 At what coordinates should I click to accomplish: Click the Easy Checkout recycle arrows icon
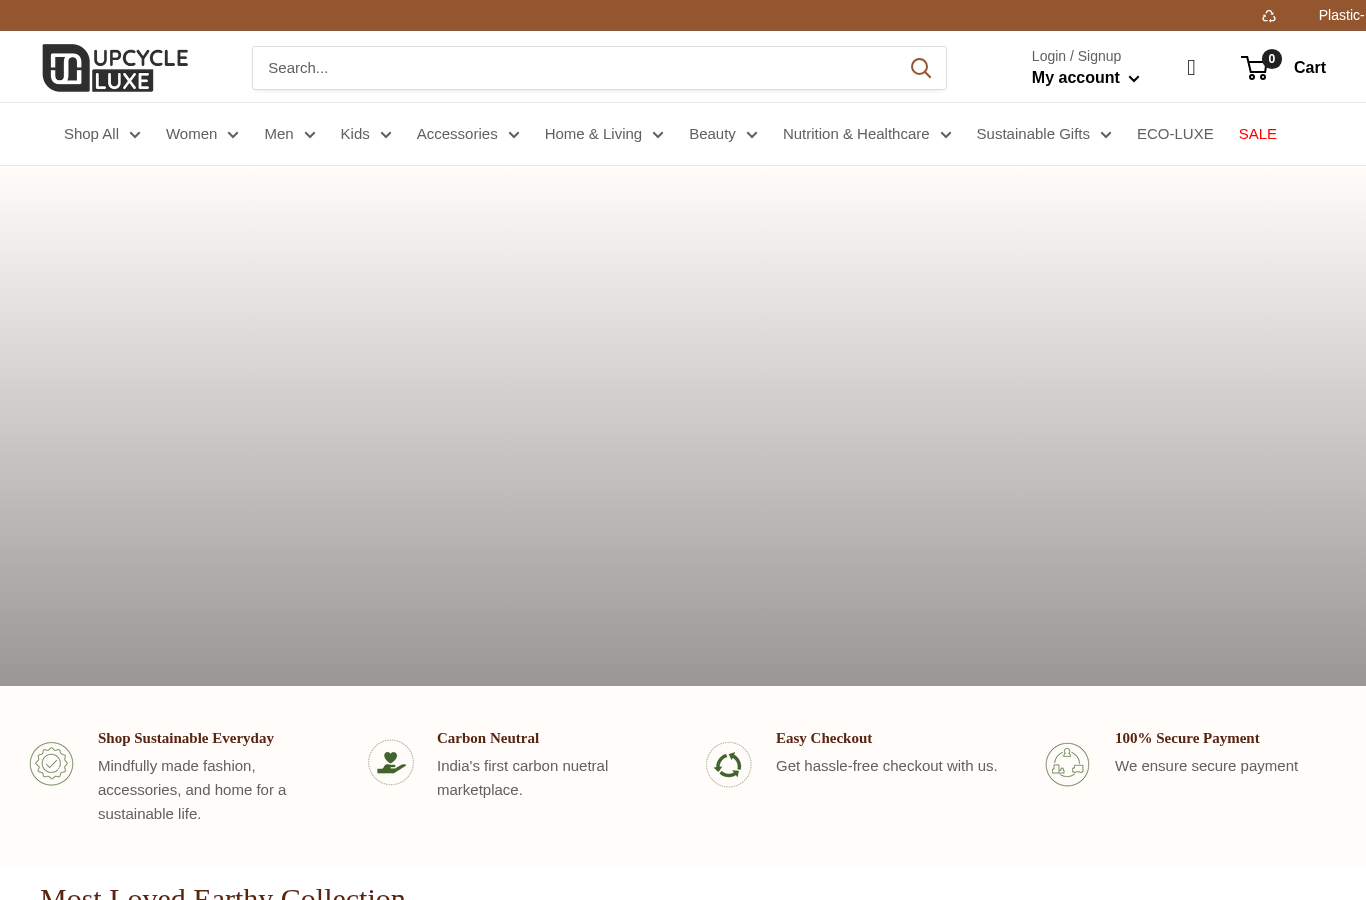pos(729,765)
